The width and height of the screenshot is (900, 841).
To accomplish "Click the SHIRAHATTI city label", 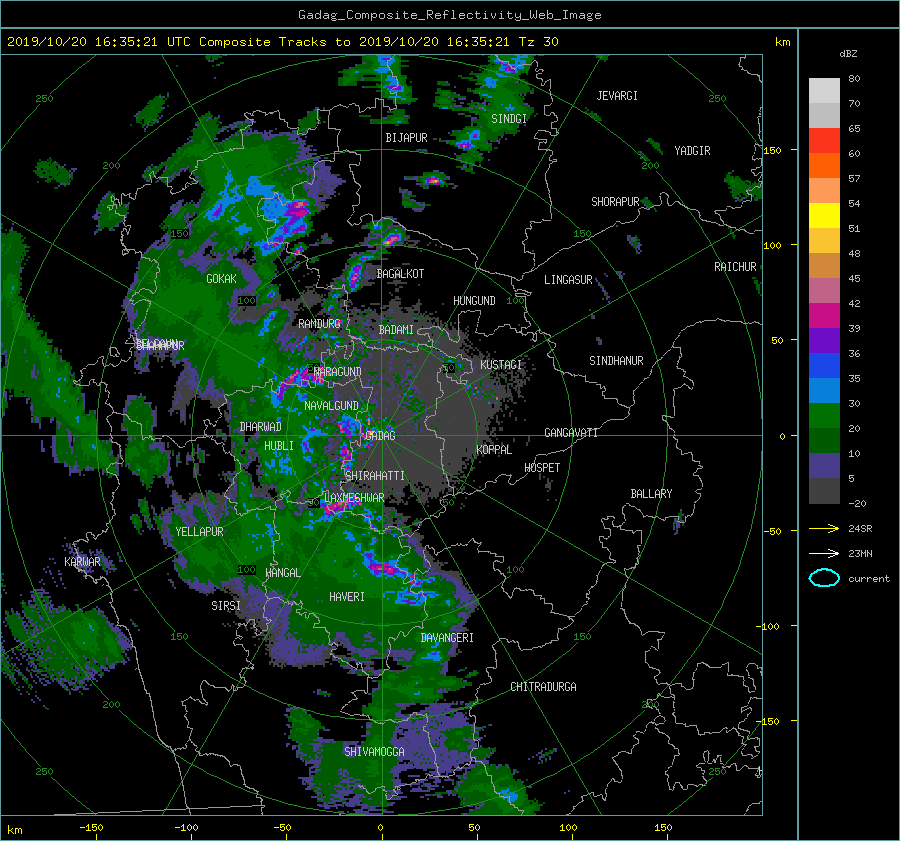I will coord(375,476).
